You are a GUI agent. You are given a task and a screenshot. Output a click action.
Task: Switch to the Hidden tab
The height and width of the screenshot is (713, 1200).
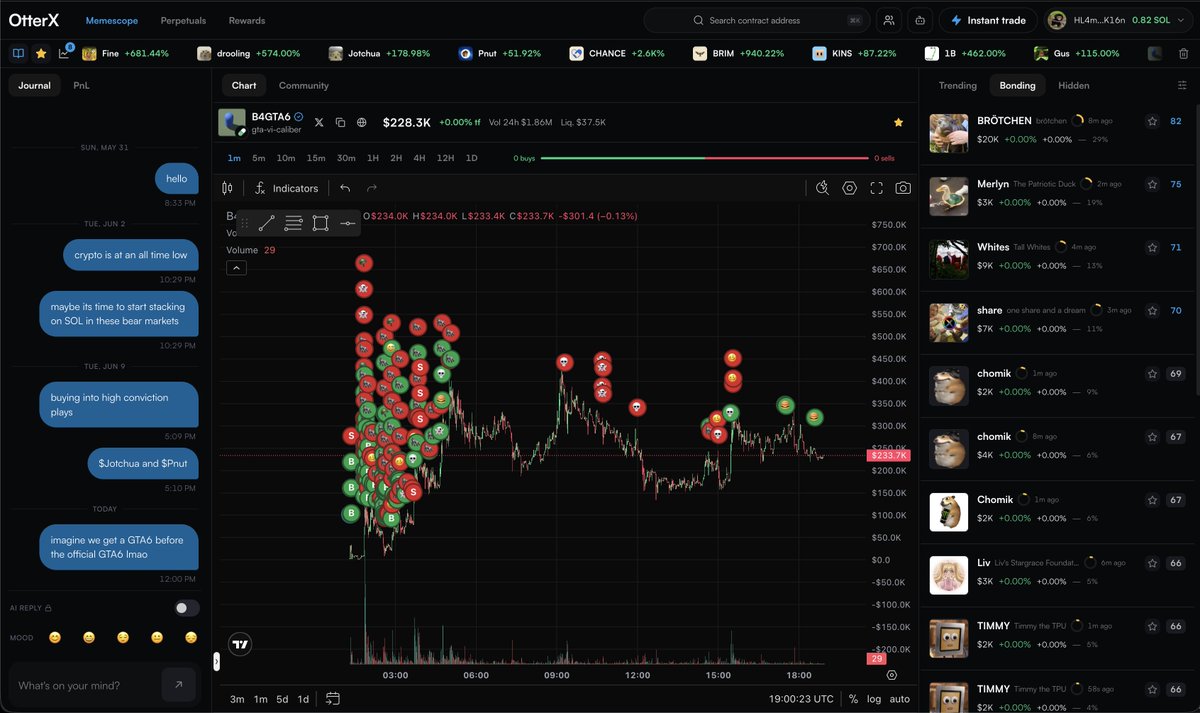click(1074, 85)
